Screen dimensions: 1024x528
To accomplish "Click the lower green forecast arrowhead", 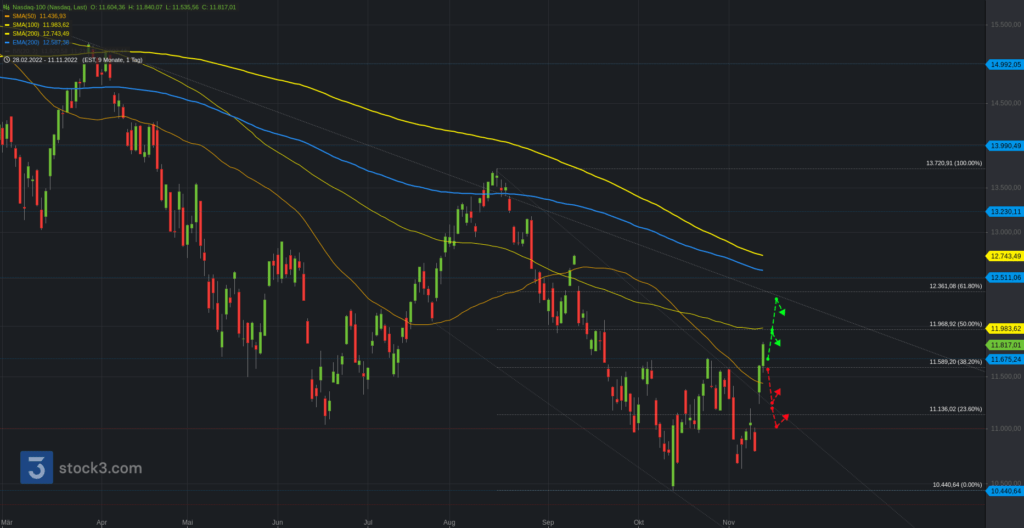I will [777, 344].
